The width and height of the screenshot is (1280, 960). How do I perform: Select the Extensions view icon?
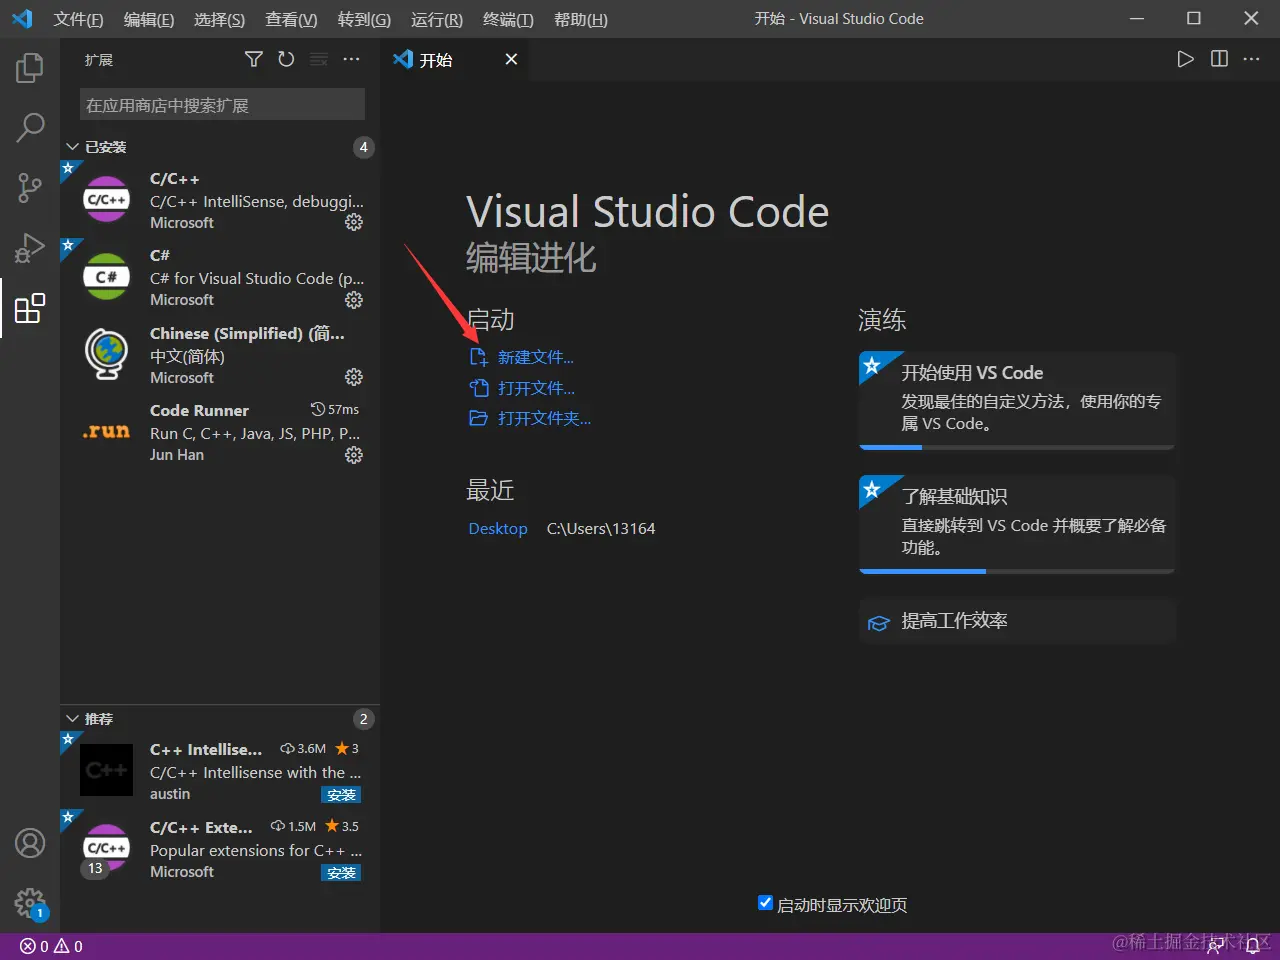coord(30,308)
